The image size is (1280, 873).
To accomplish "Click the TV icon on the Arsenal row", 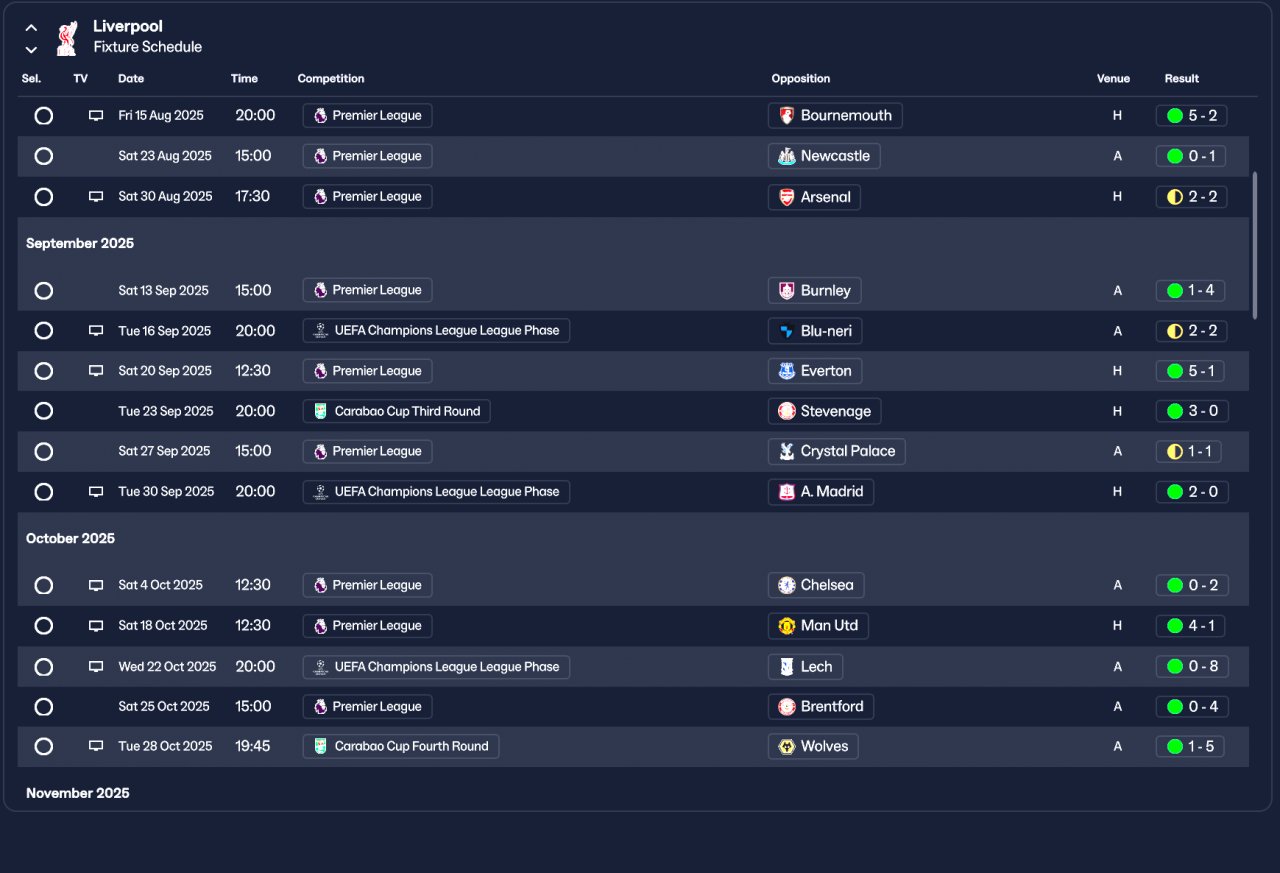I will click(96, 197).
